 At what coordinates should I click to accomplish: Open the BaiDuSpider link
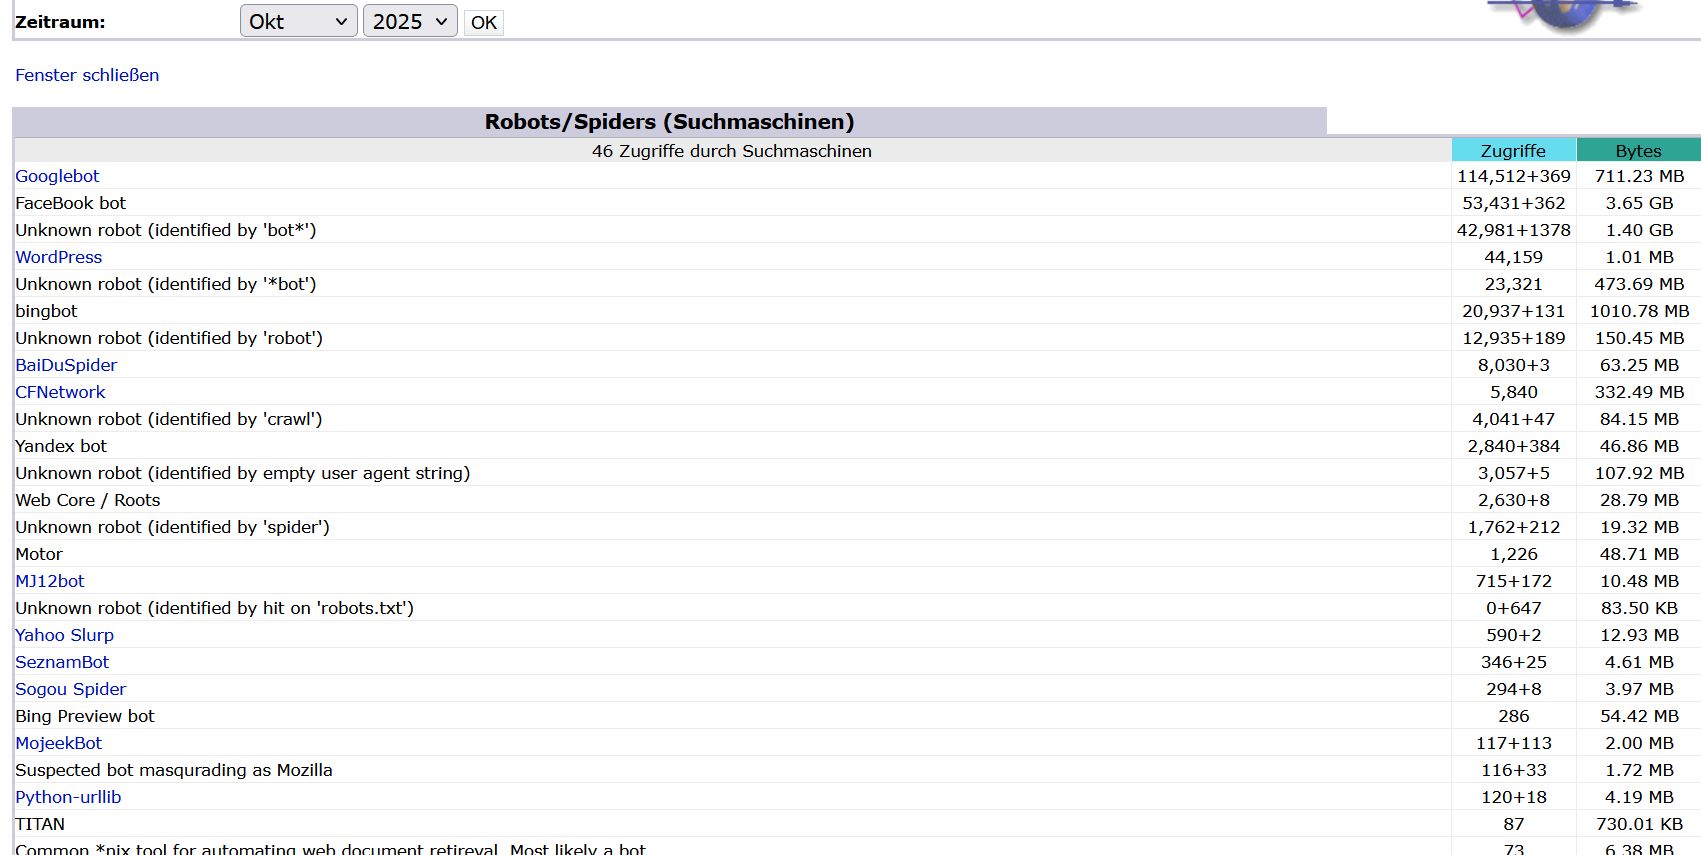[66, 365]
